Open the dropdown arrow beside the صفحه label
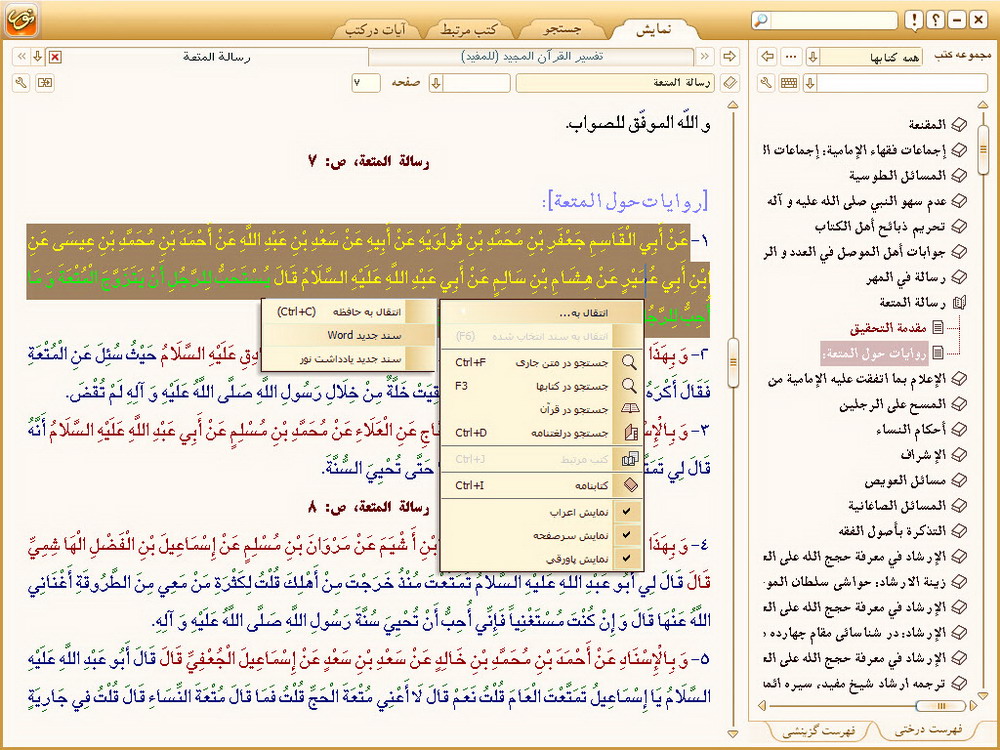This screenshot has height=750, width=1000. 436,83
